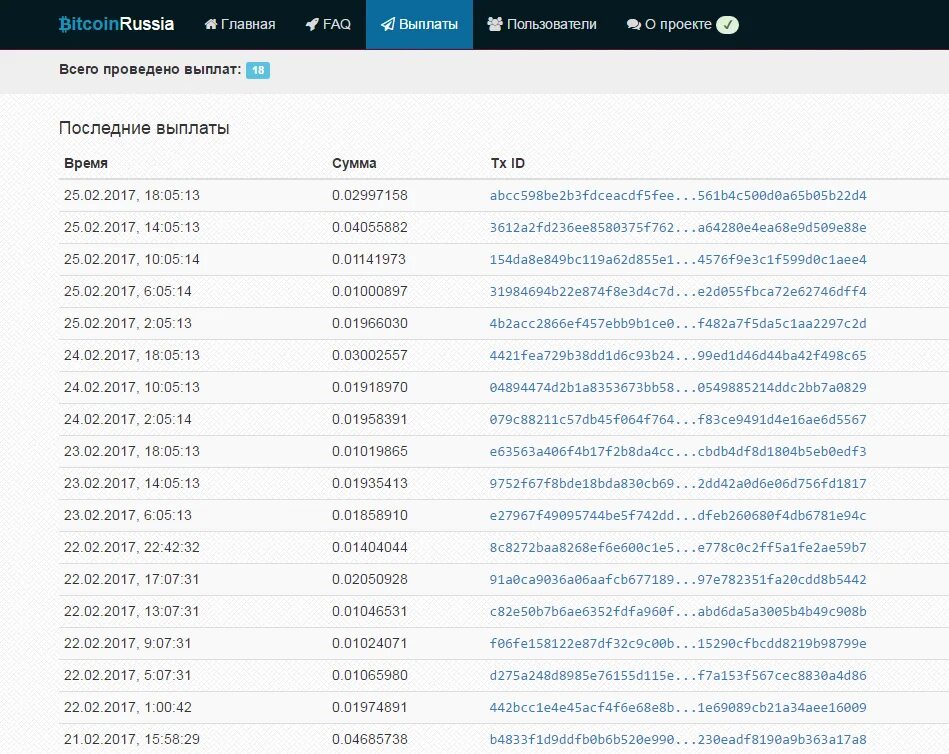Click the Сумма column header

pyautogui.click(x=354, y=163)
